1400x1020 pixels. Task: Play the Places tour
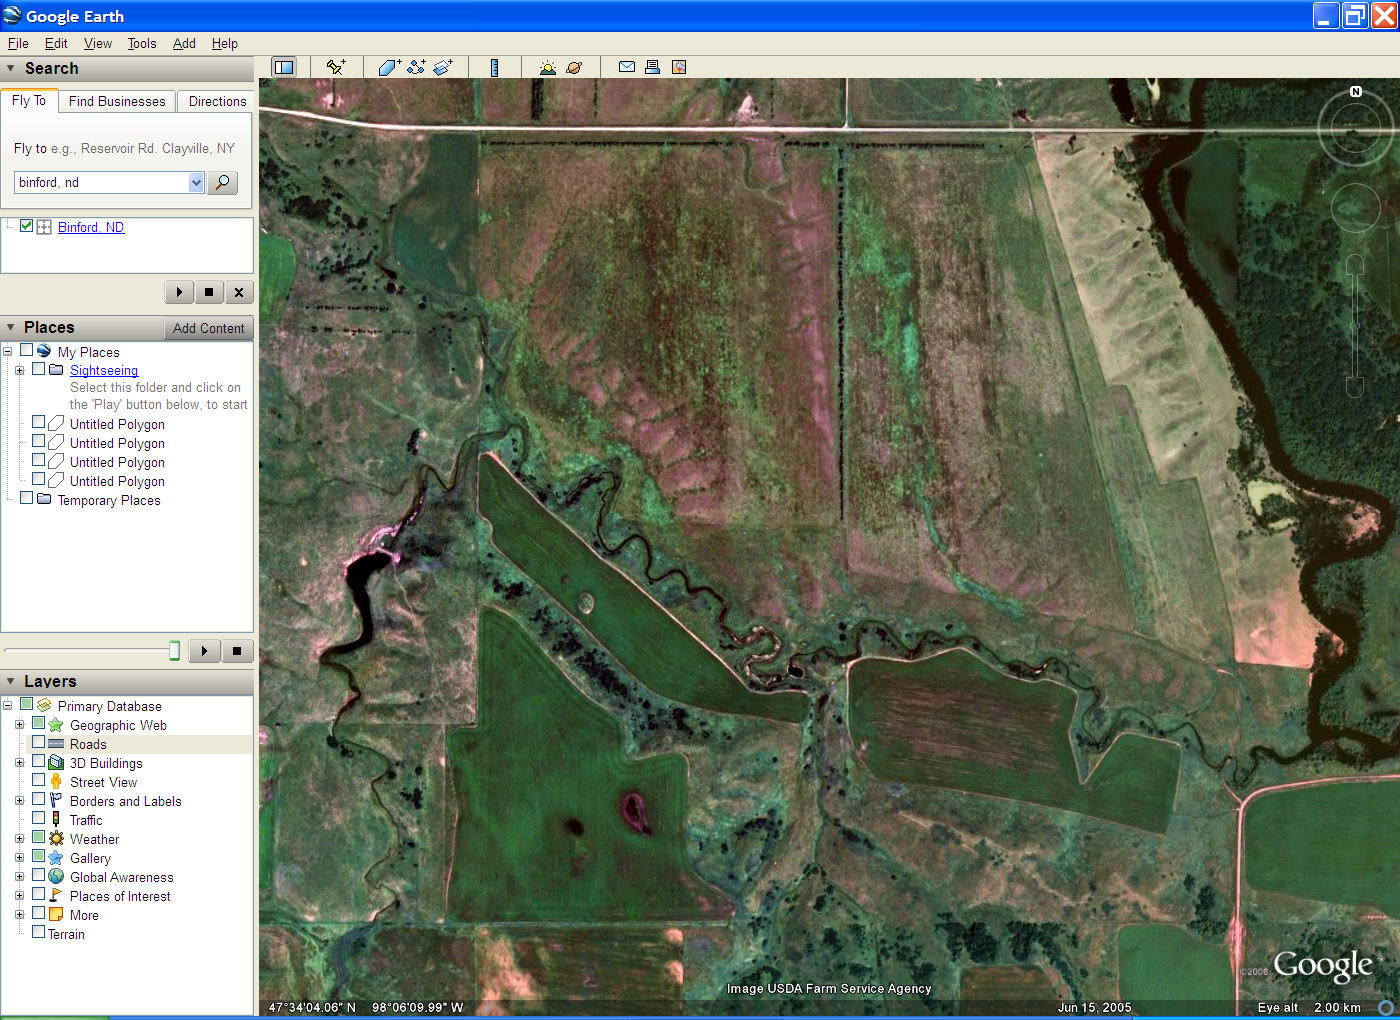click(204, 651)
